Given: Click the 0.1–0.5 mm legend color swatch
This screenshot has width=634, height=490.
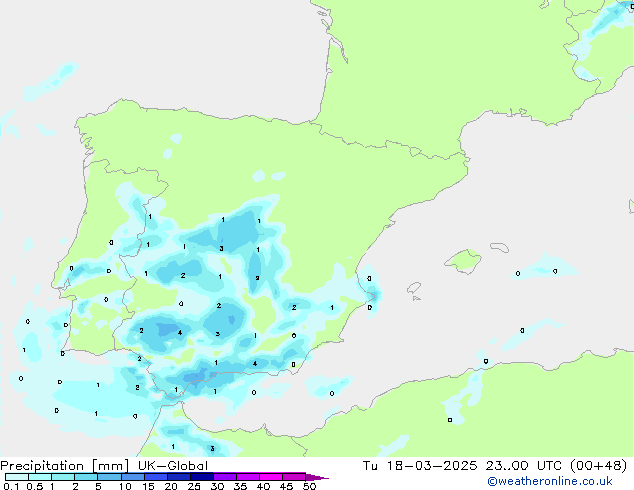Looking at the screenshot, I should 17,477.
